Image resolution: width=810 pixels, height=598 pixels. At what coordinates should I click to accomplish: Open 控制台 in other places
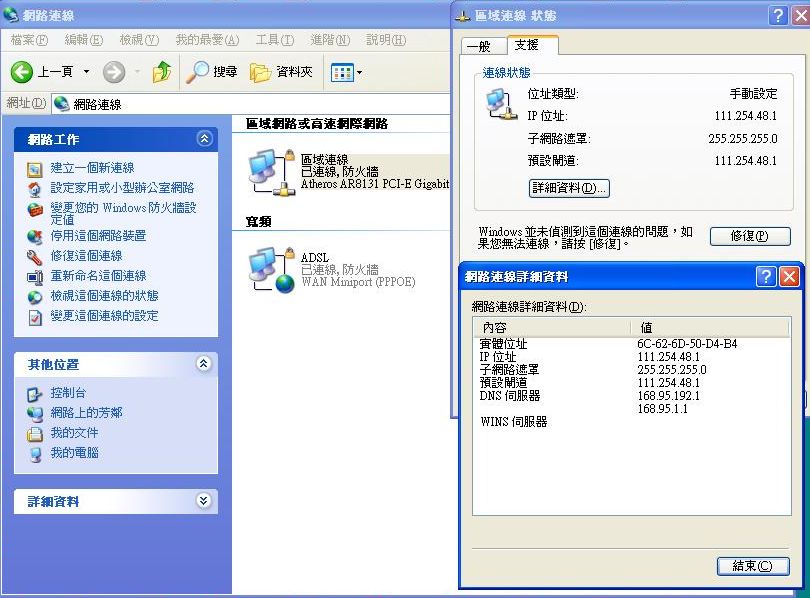coord(68,392)
